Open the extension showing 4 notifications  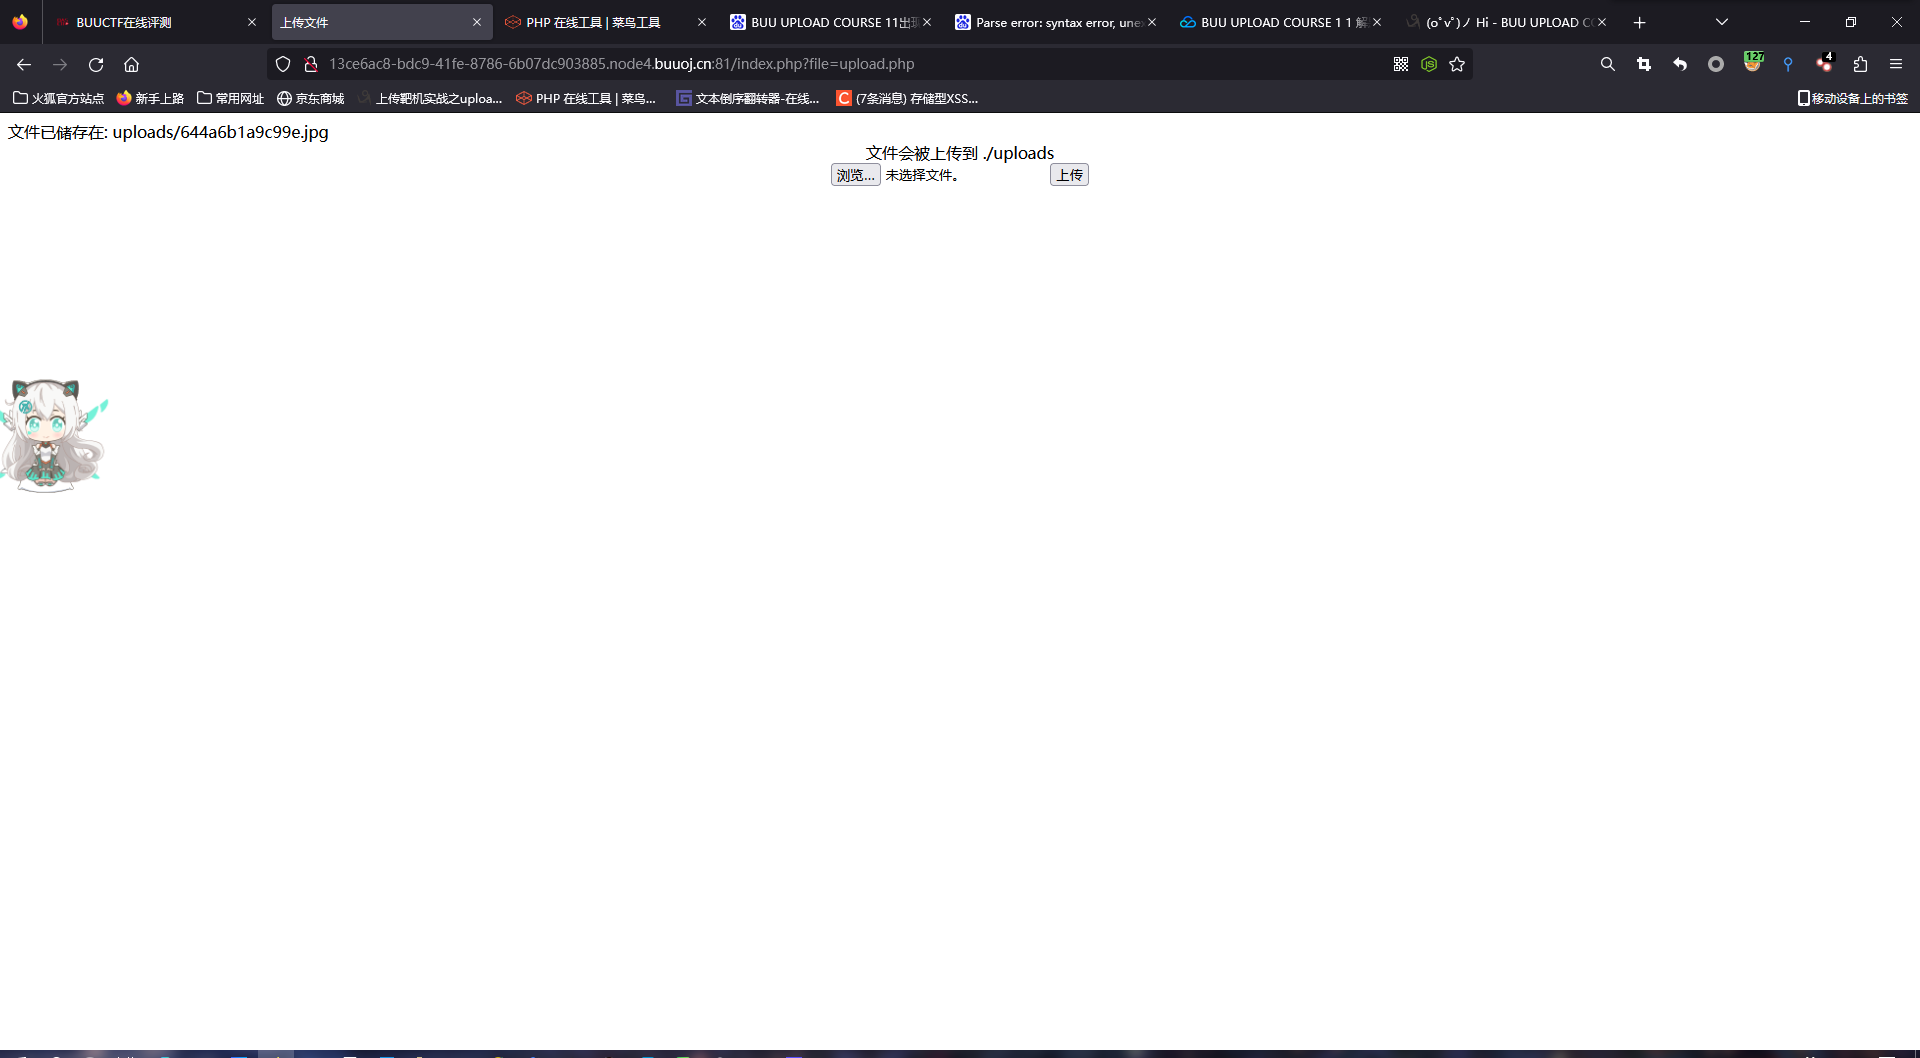pos(1823,64)
